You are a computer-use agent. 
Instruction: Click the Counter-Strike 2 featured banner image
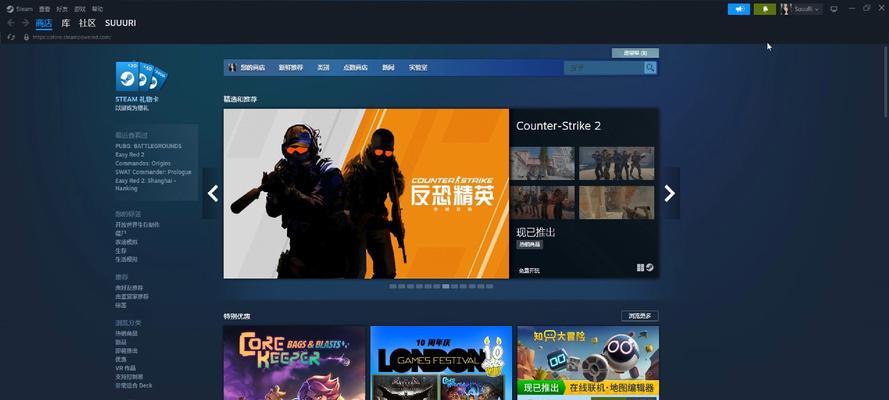pos(366,194)
